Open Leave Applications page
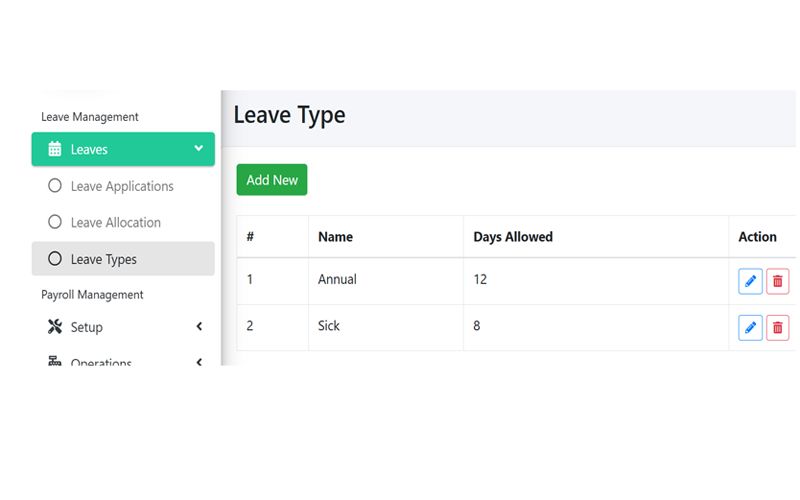Viewport: 800px width, 500px height. pos(122,186)
